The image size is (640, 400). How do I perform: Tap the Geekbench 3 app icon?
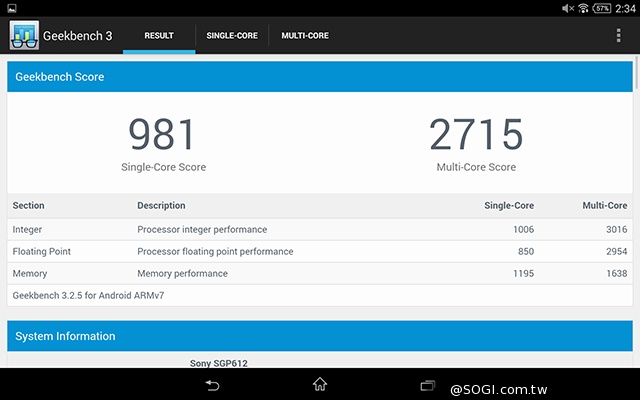[x=24, y=36]
